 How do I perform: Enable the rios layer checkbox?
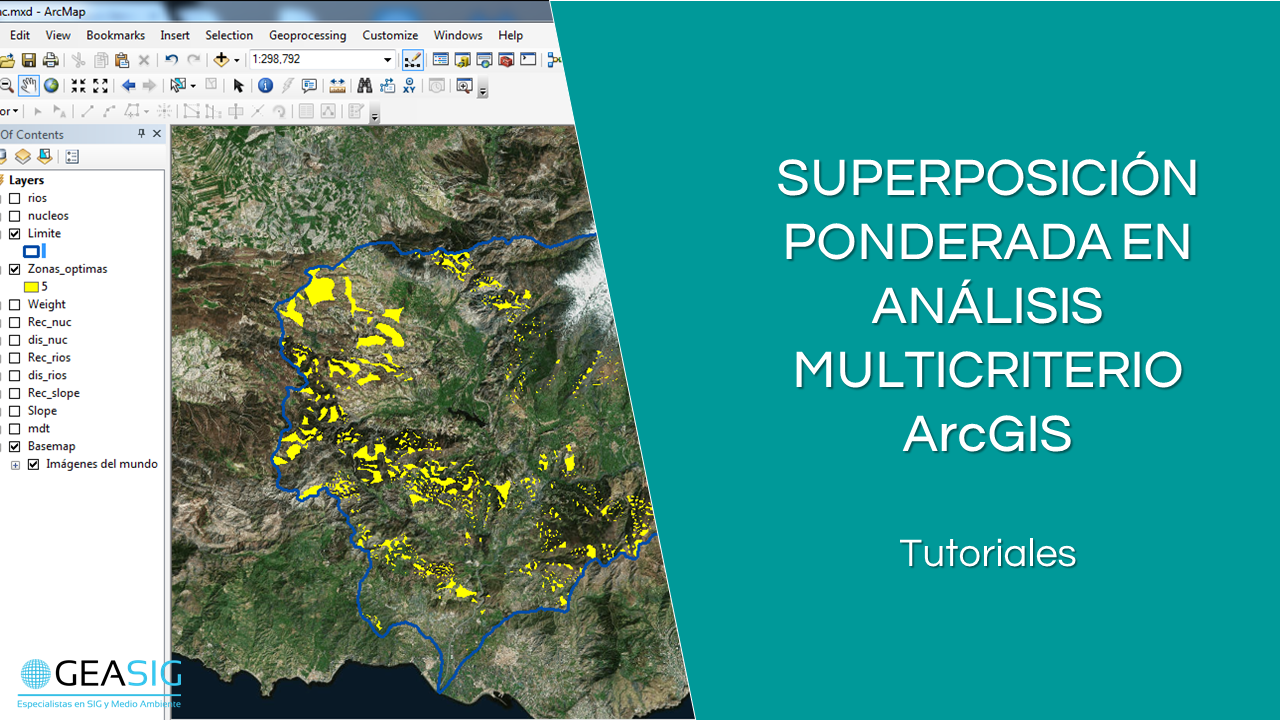pyautogui.click(x=14, y=198)
